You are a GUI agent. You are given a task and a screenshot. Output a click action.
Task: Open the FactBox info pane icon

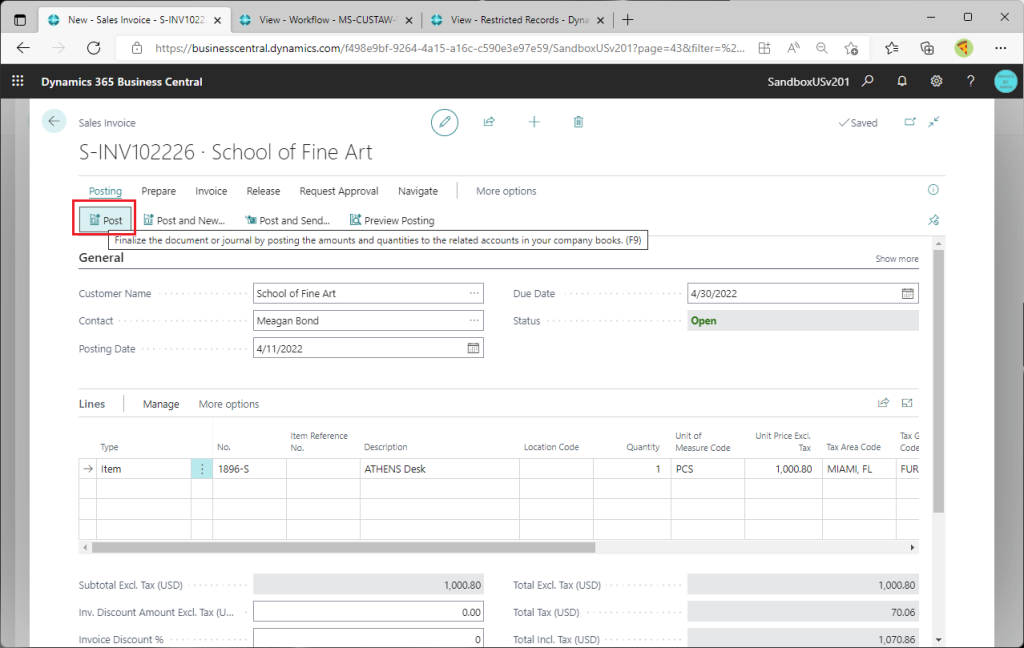coord(933,189)
